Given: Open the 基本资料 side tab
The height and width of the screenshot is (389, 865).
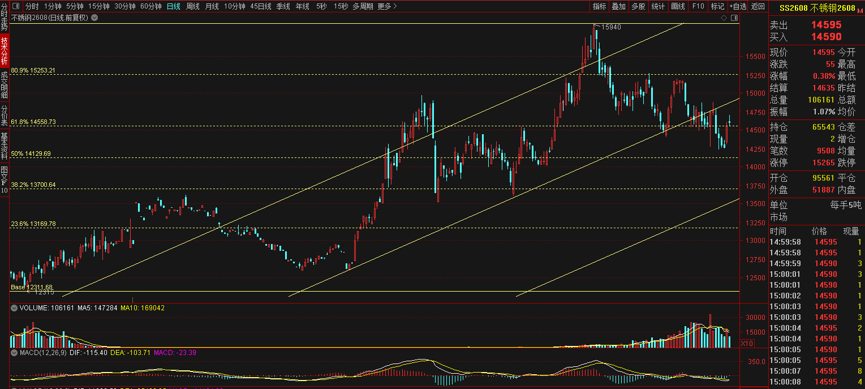Looking at the screenshot, I should click(4, 145).
